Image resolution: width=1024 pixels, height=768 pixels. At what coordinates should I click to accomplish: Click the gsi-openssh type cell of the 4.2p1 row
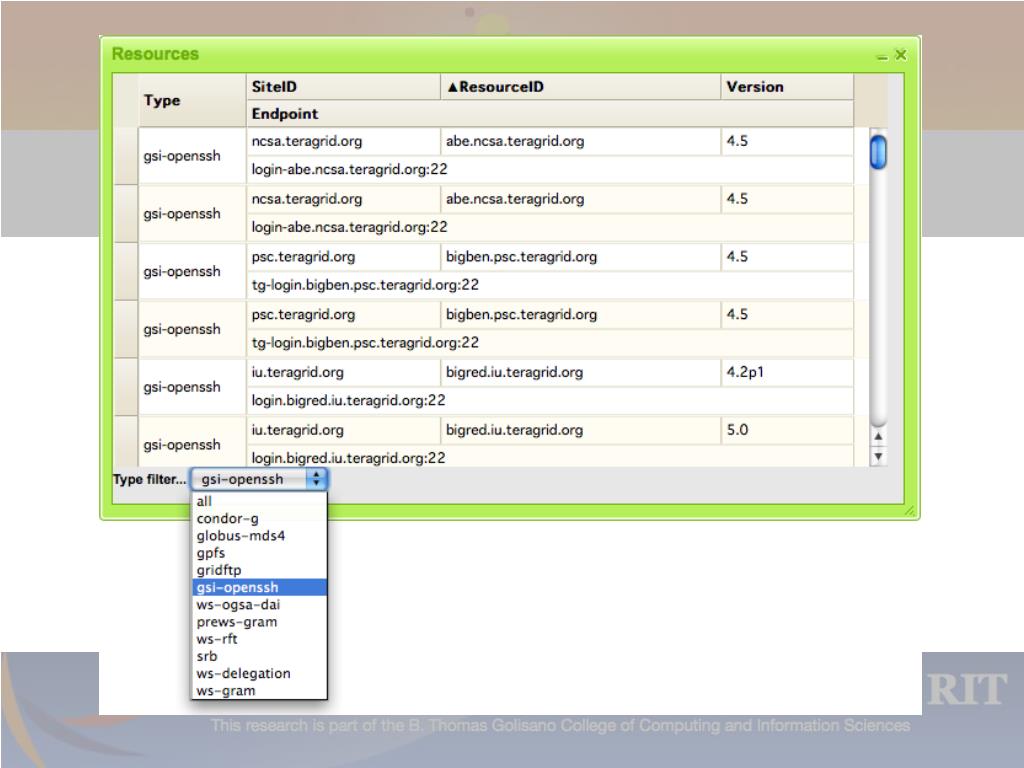[x=192, y=387]
